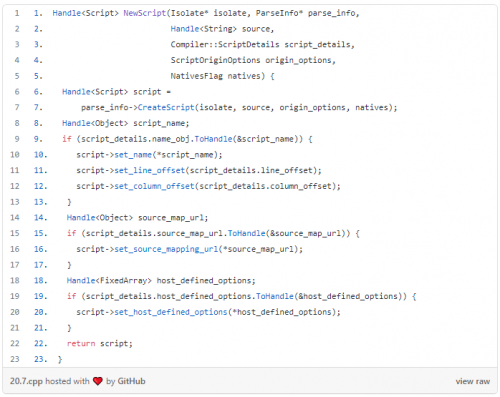Click Handle<FixedArray> on line 18
This screenshot has height=397, width=500.
point(109,281)
